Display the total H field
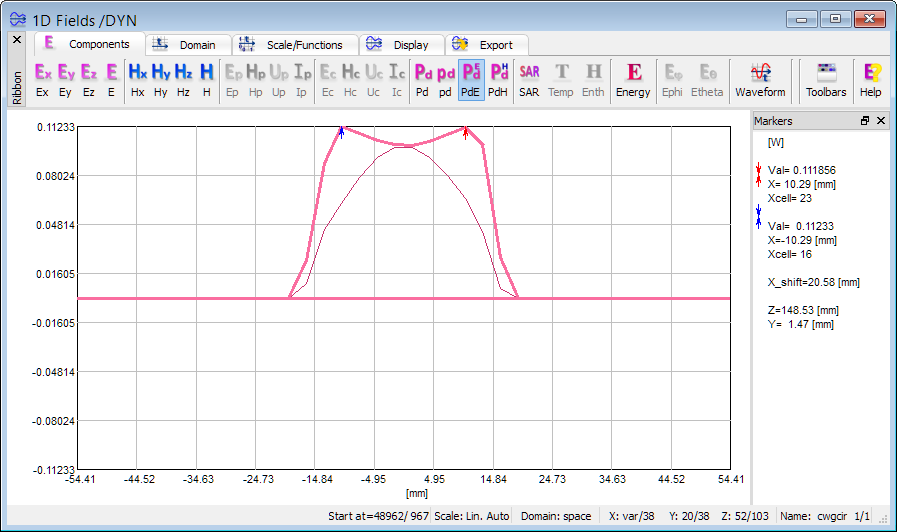The width and height of the screenshot is (897, 532). click(206, 78)
